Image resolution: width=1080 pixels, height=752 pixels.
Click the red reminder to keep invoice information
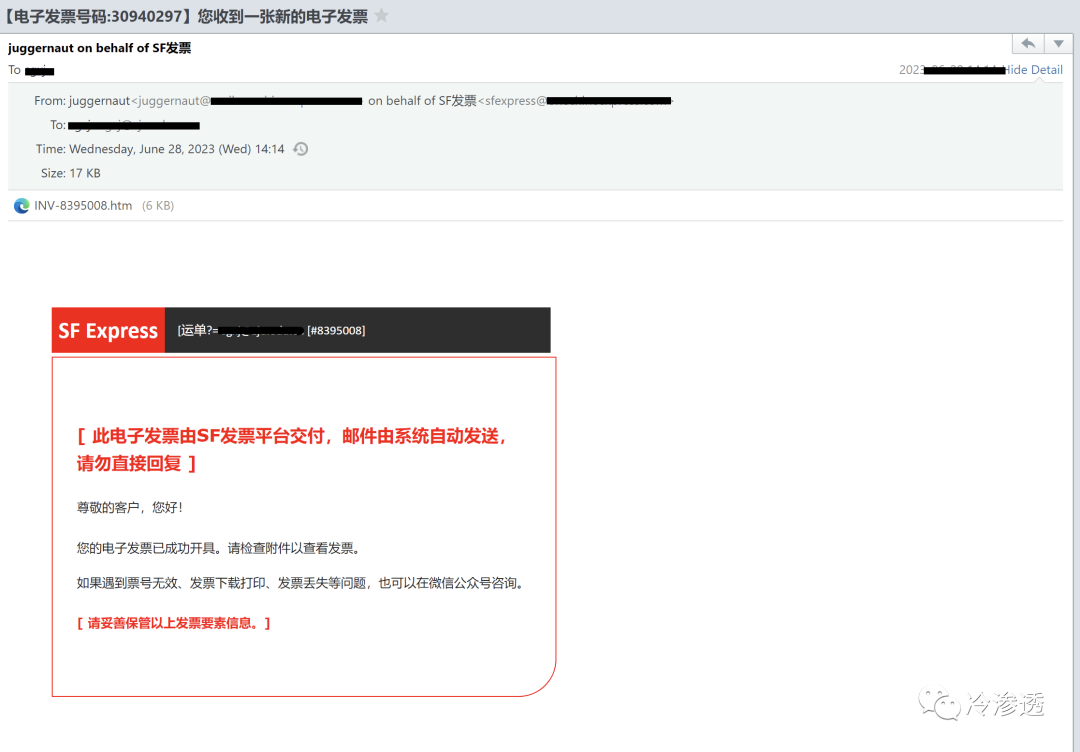coord(174,623)
